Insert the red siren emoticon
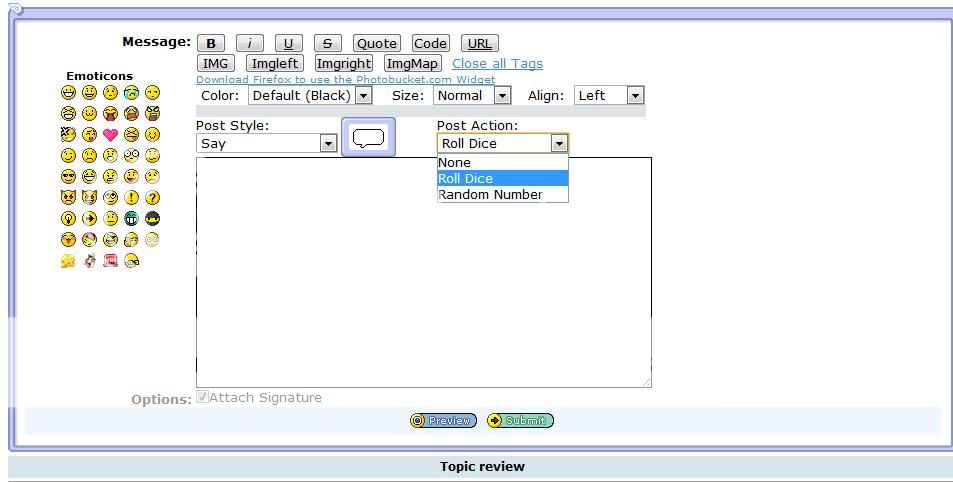 click(110, 261)
